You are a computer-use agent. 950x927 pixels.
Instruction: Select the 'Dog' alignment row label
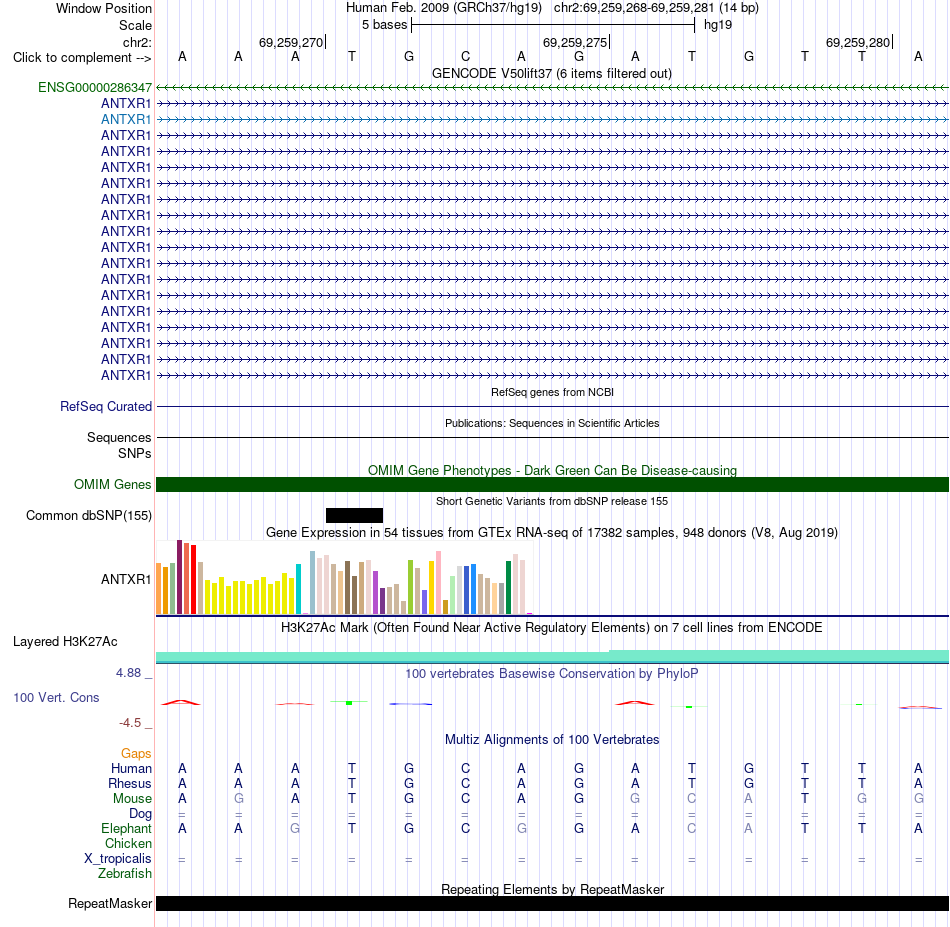coord(140,814)
